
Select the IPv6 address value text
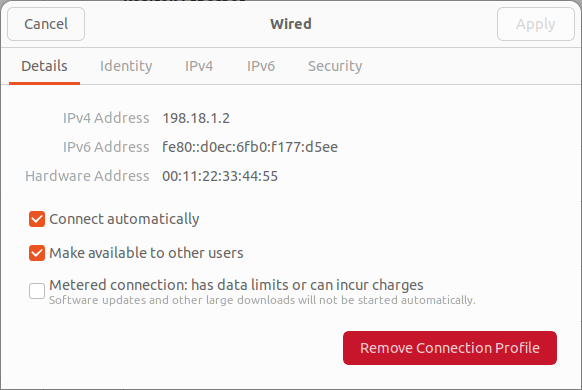click(x=250, y=147)
